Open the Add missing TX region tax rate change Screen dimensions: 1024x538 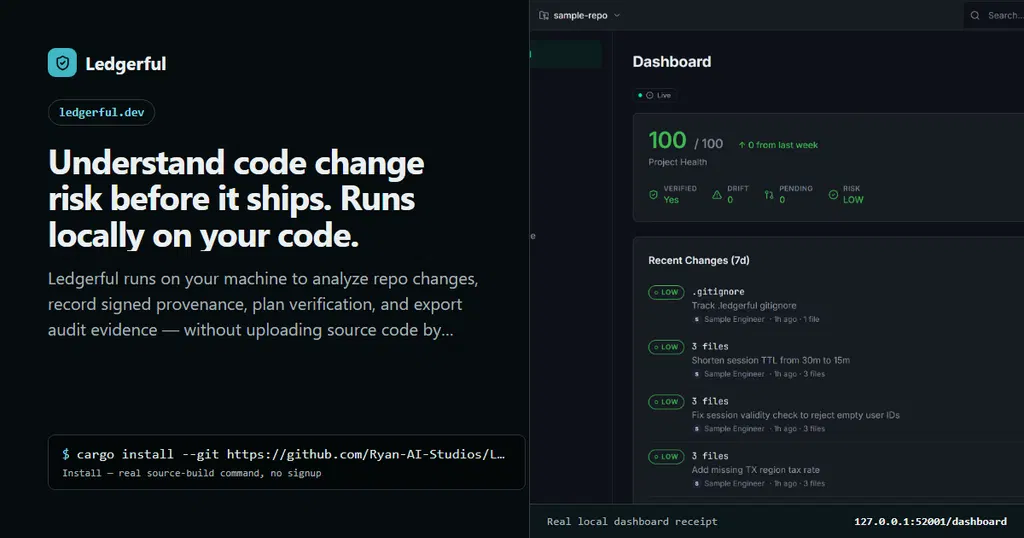click(836, 469)
